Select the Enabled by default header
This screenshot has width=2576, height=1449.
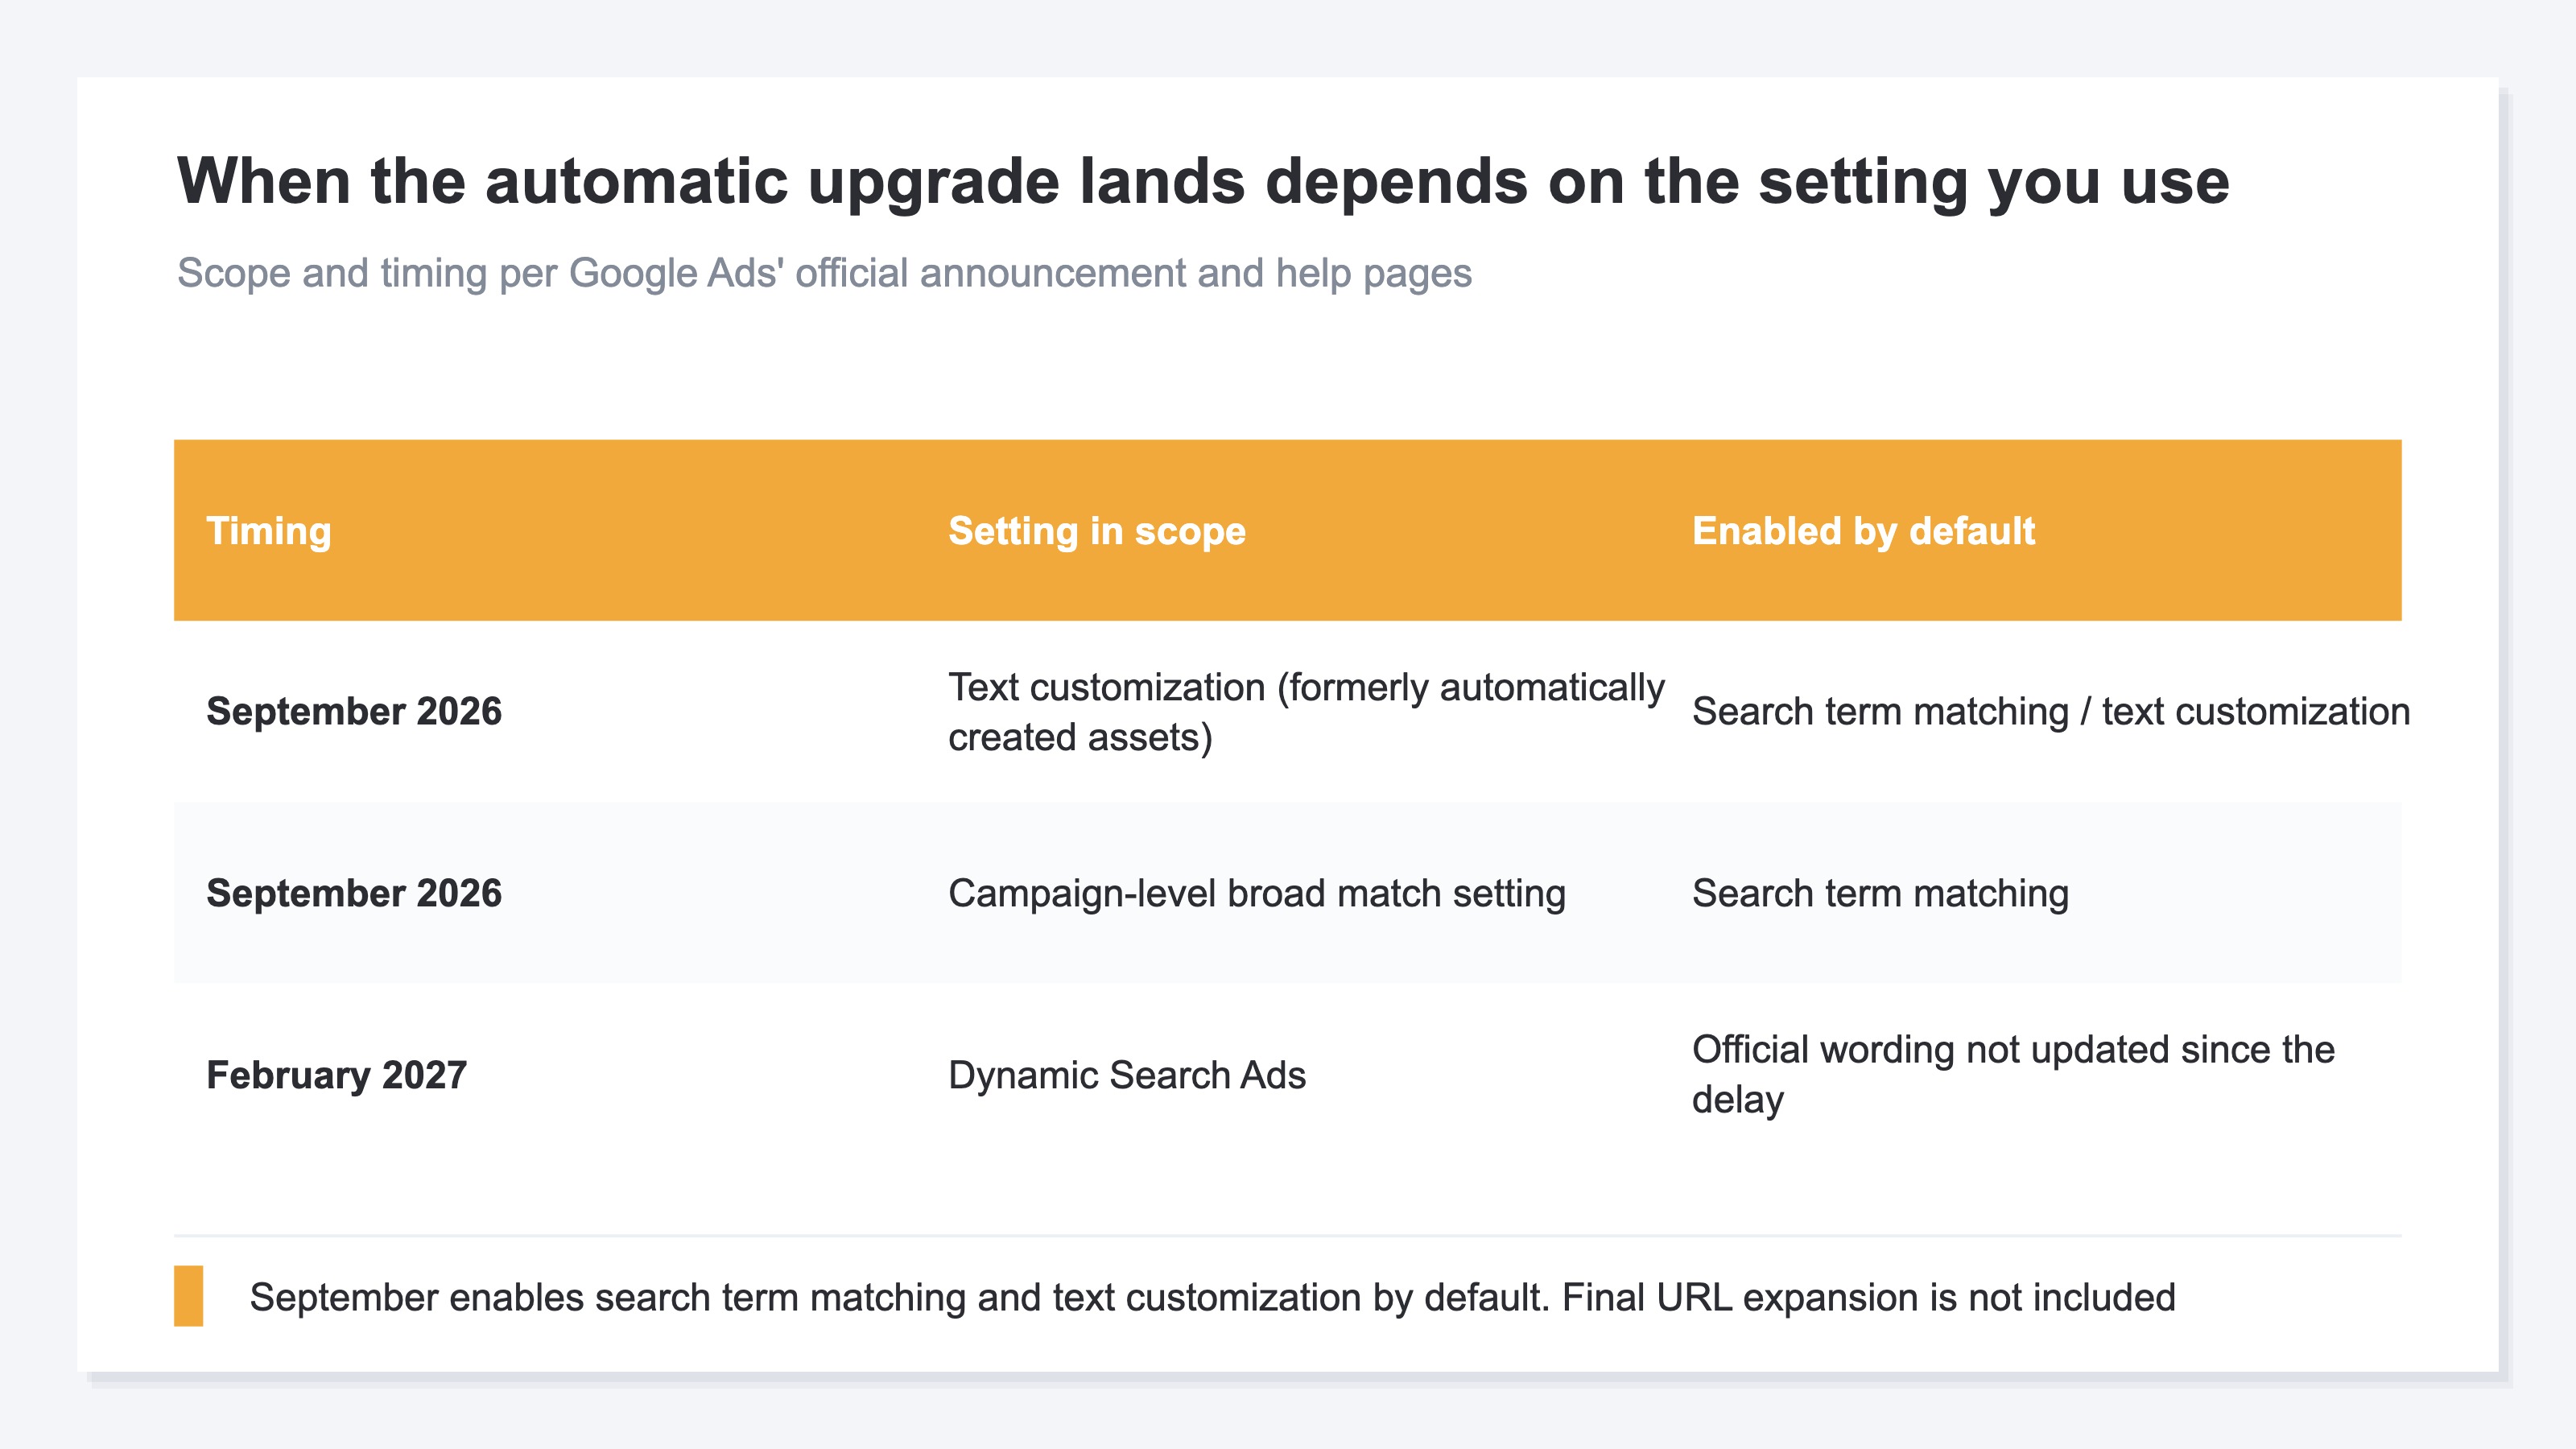[1863, 531]
